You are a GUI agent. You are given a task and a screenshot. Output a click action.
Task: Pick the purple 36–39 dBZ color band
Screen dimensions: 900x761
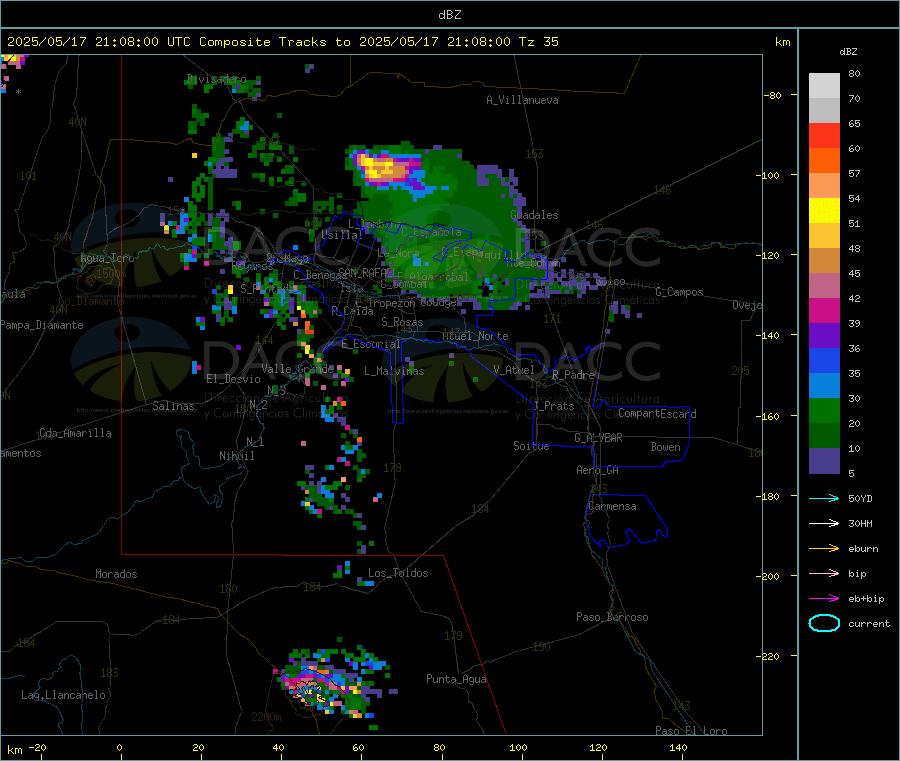click(824, 336)
